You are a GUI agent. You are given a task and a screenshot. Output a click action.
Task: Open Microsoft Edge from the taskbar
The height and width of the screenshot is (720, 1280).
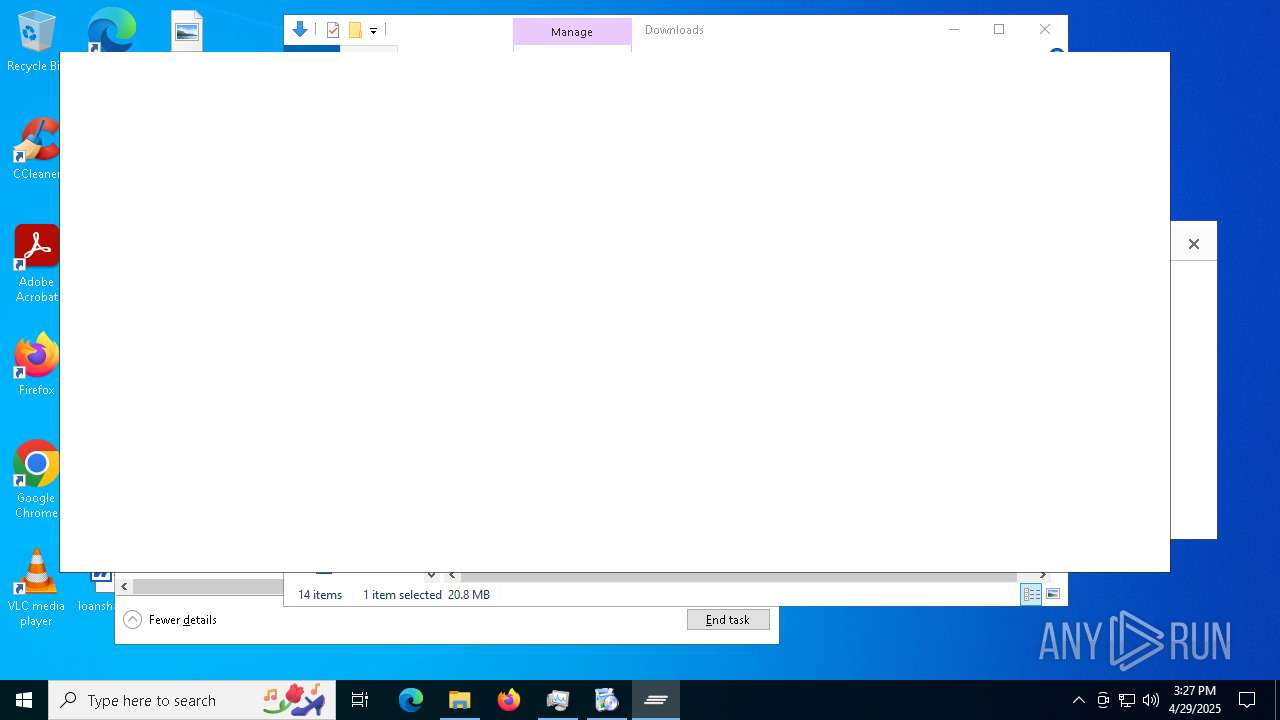[x=411, y=700]
